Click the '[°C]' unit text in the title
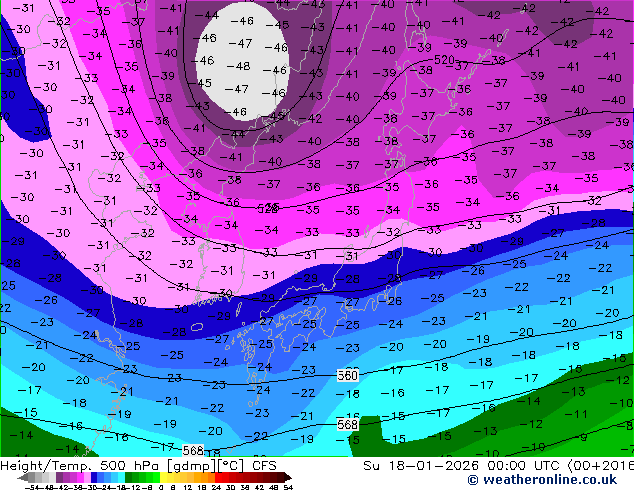 click(x=231, y=466)
